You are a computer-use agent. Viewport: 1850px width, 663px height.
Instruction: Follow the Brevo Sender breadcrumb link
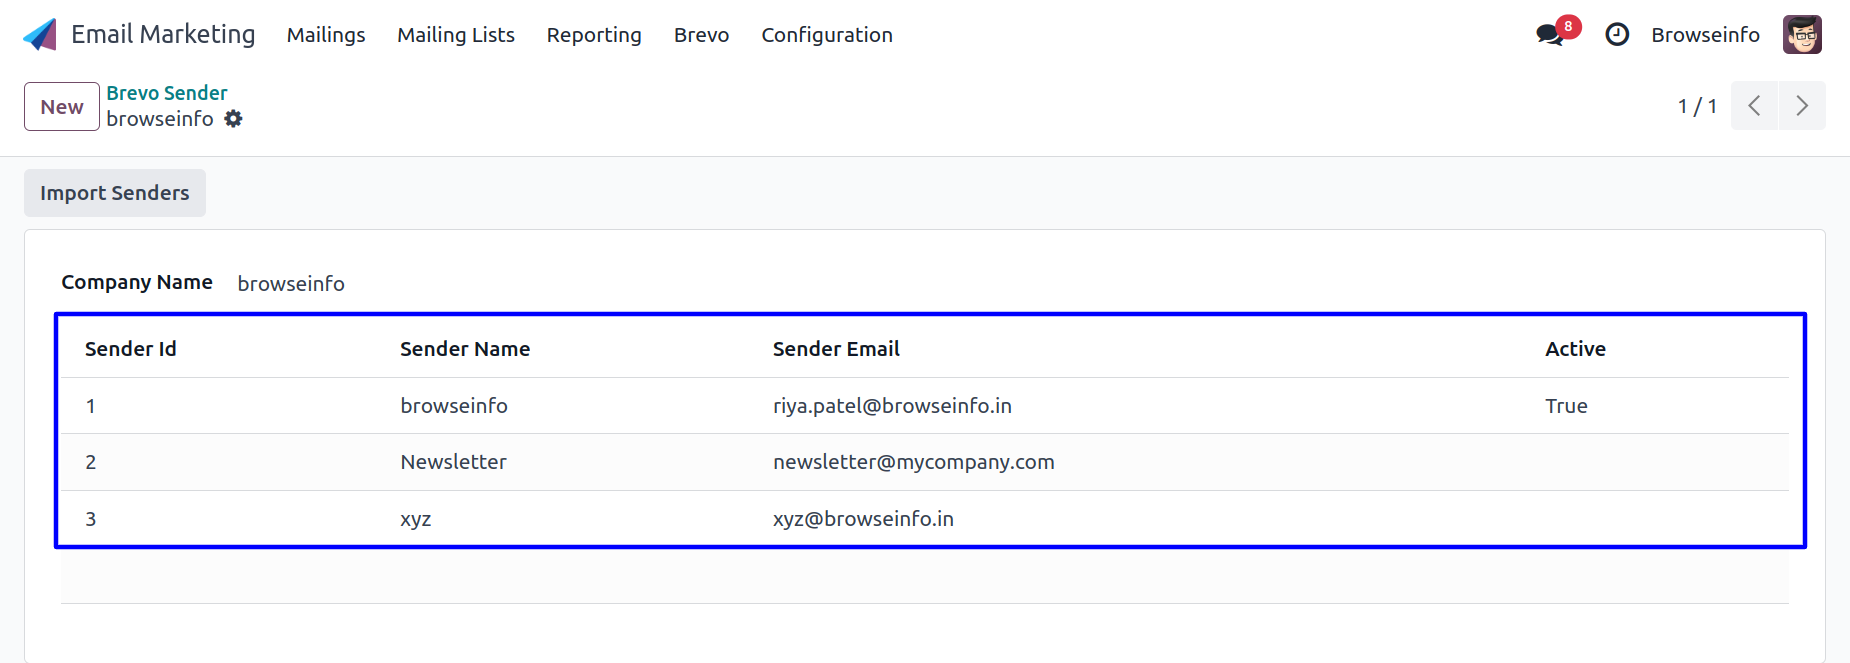coord(167,93)
